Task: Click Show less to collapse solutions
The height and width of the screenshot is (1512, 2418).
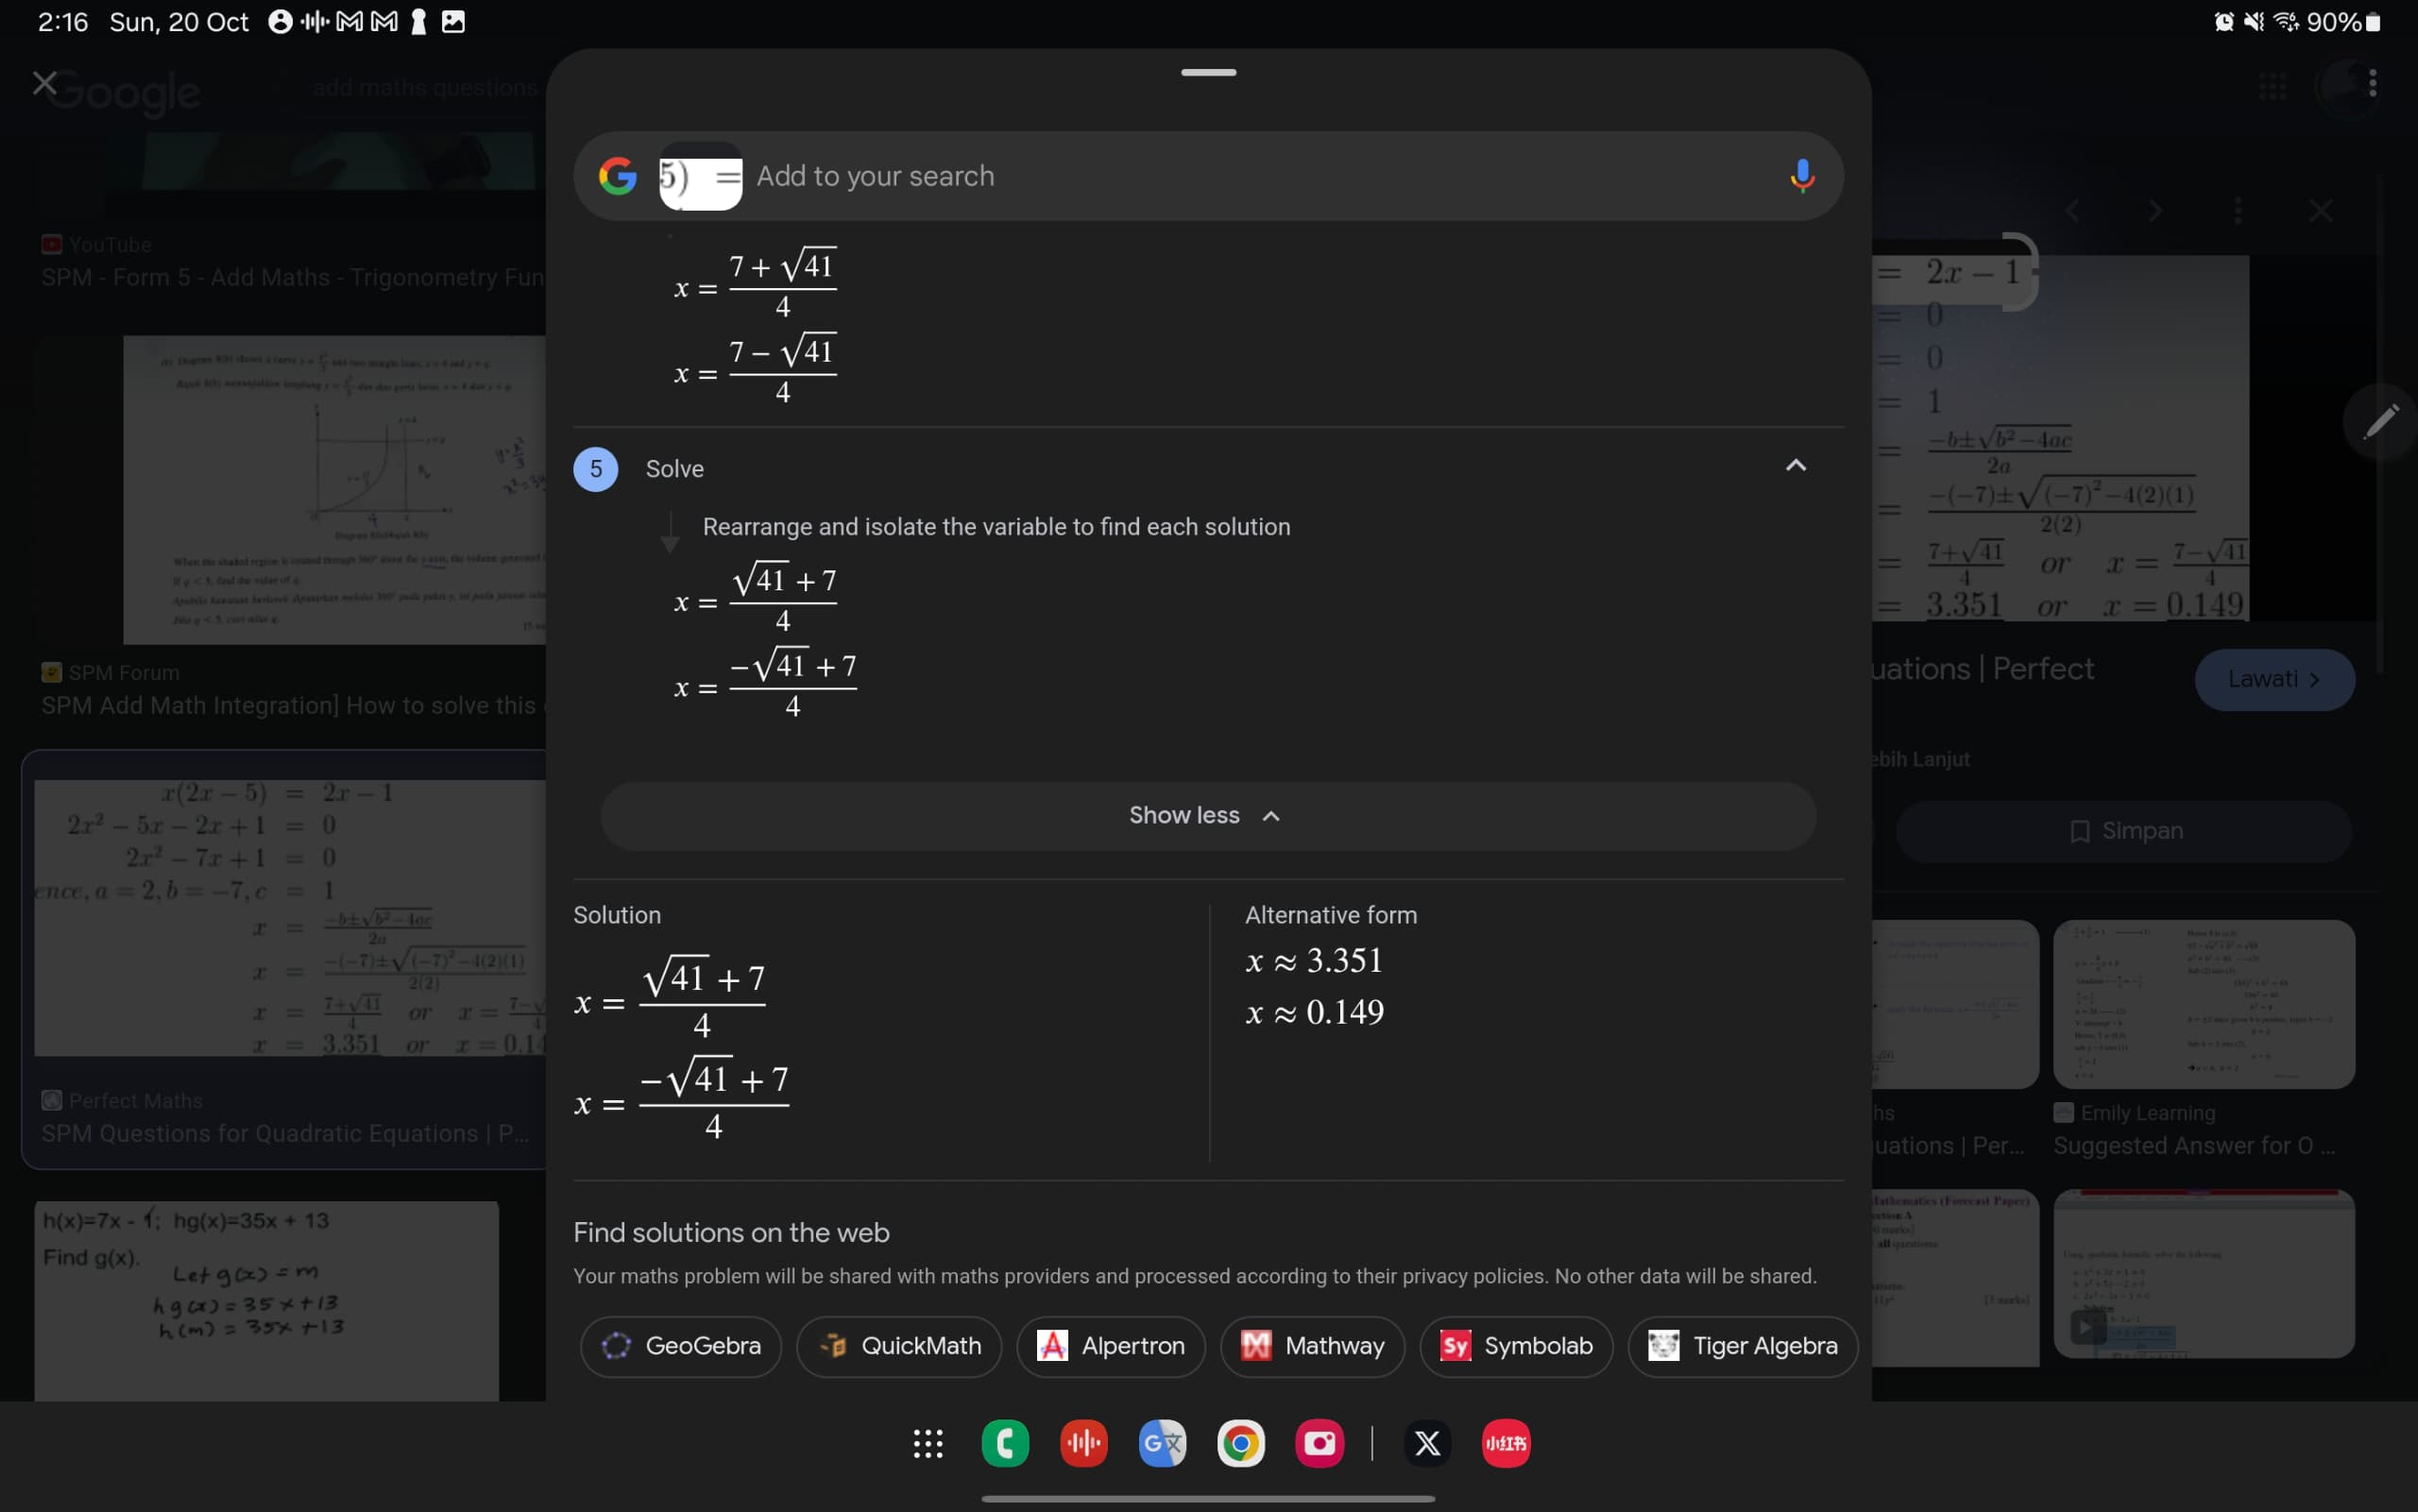Action: 1207,813
